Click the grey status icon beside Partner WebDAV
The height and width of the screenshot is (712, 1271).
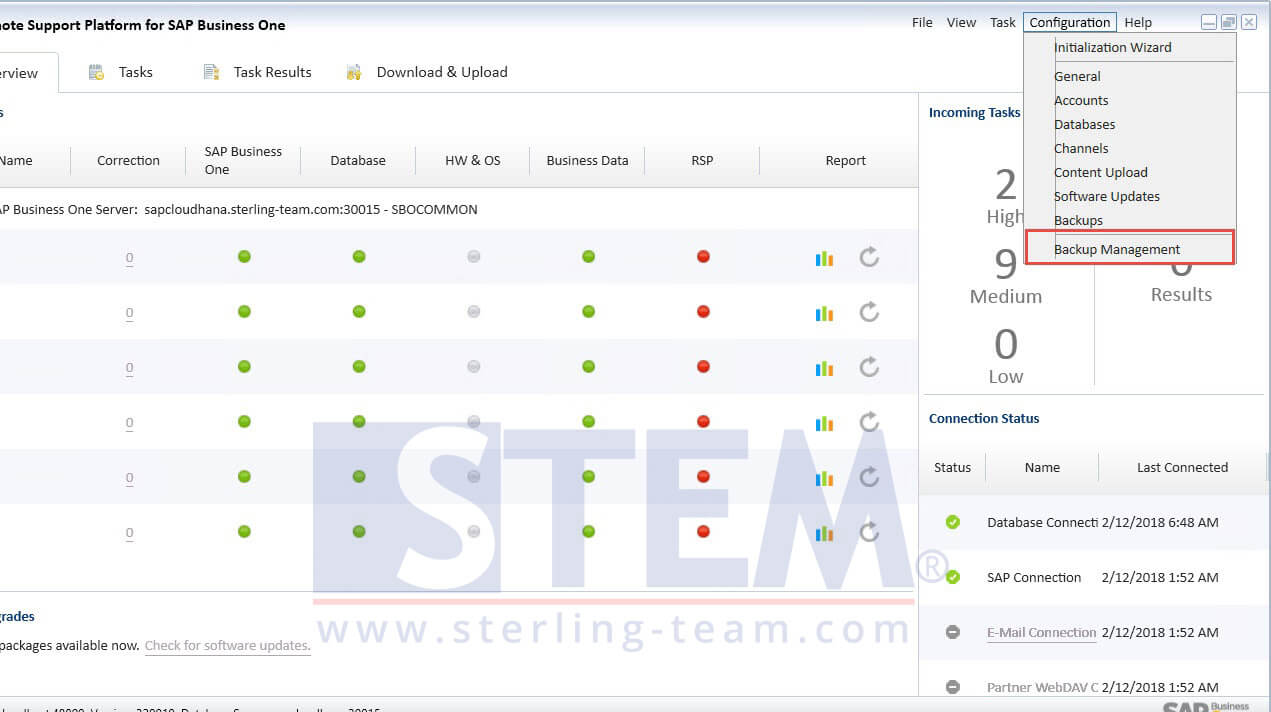(x=953, y=687)
